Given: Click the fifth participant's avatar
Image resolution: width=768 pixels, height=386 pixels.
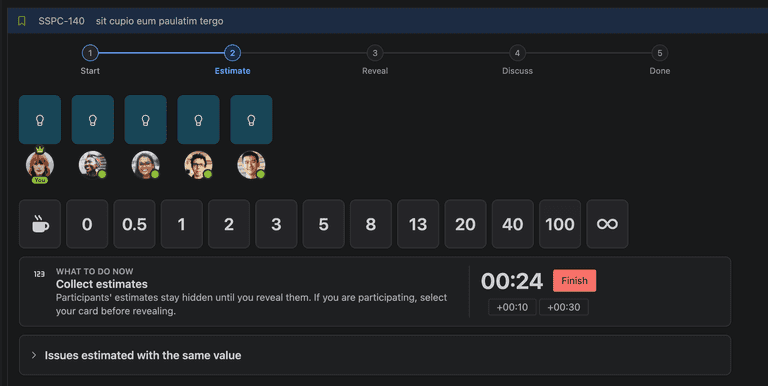Looking at the screenshot, I should click(251, 165).
